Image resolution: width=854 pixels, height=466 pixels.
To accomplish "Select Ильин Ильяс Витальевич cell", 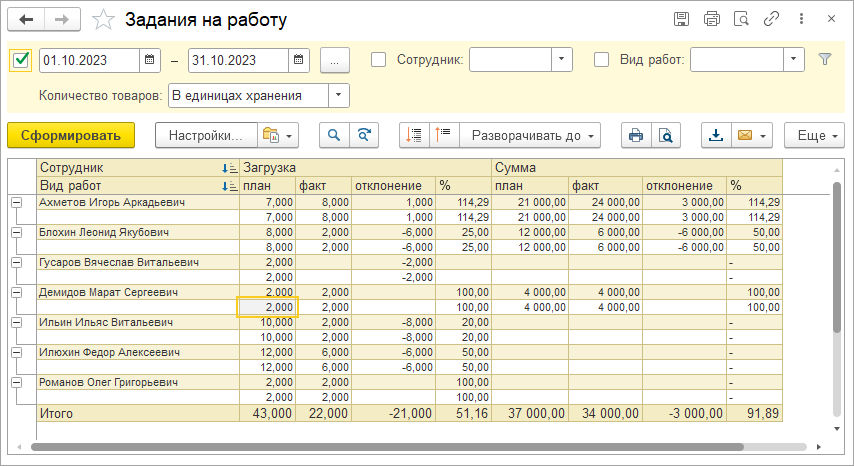I will (138, 322).
